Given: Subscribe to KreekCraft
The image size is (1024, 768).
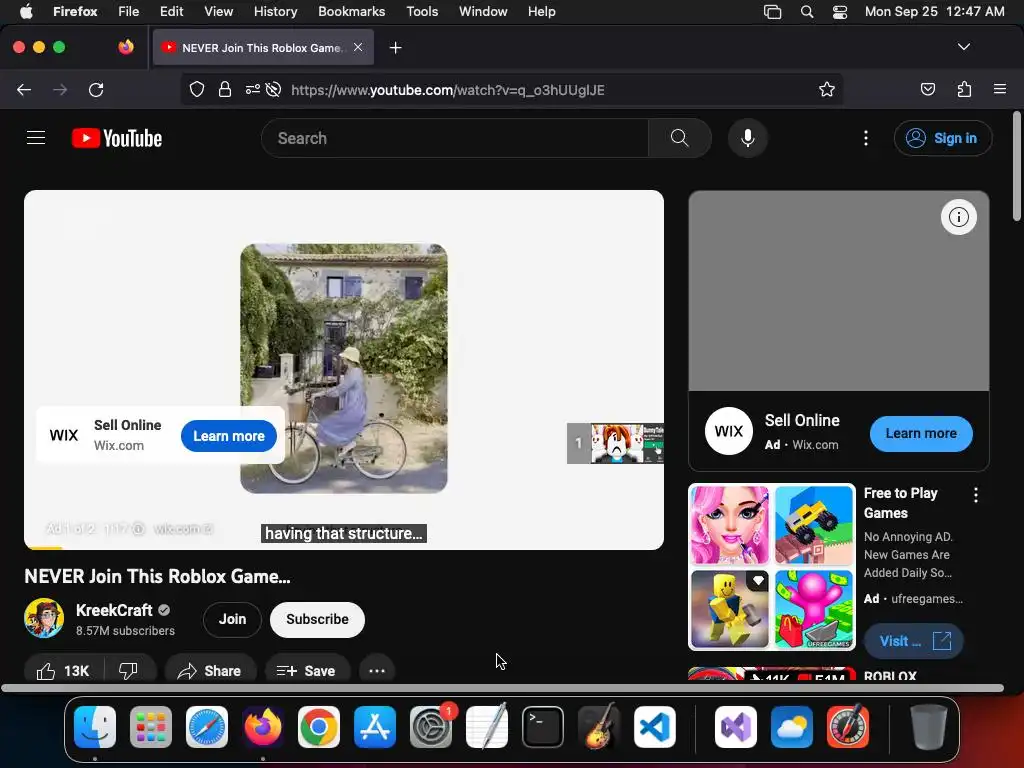Looking at the screenshot, I should point(317,619).
